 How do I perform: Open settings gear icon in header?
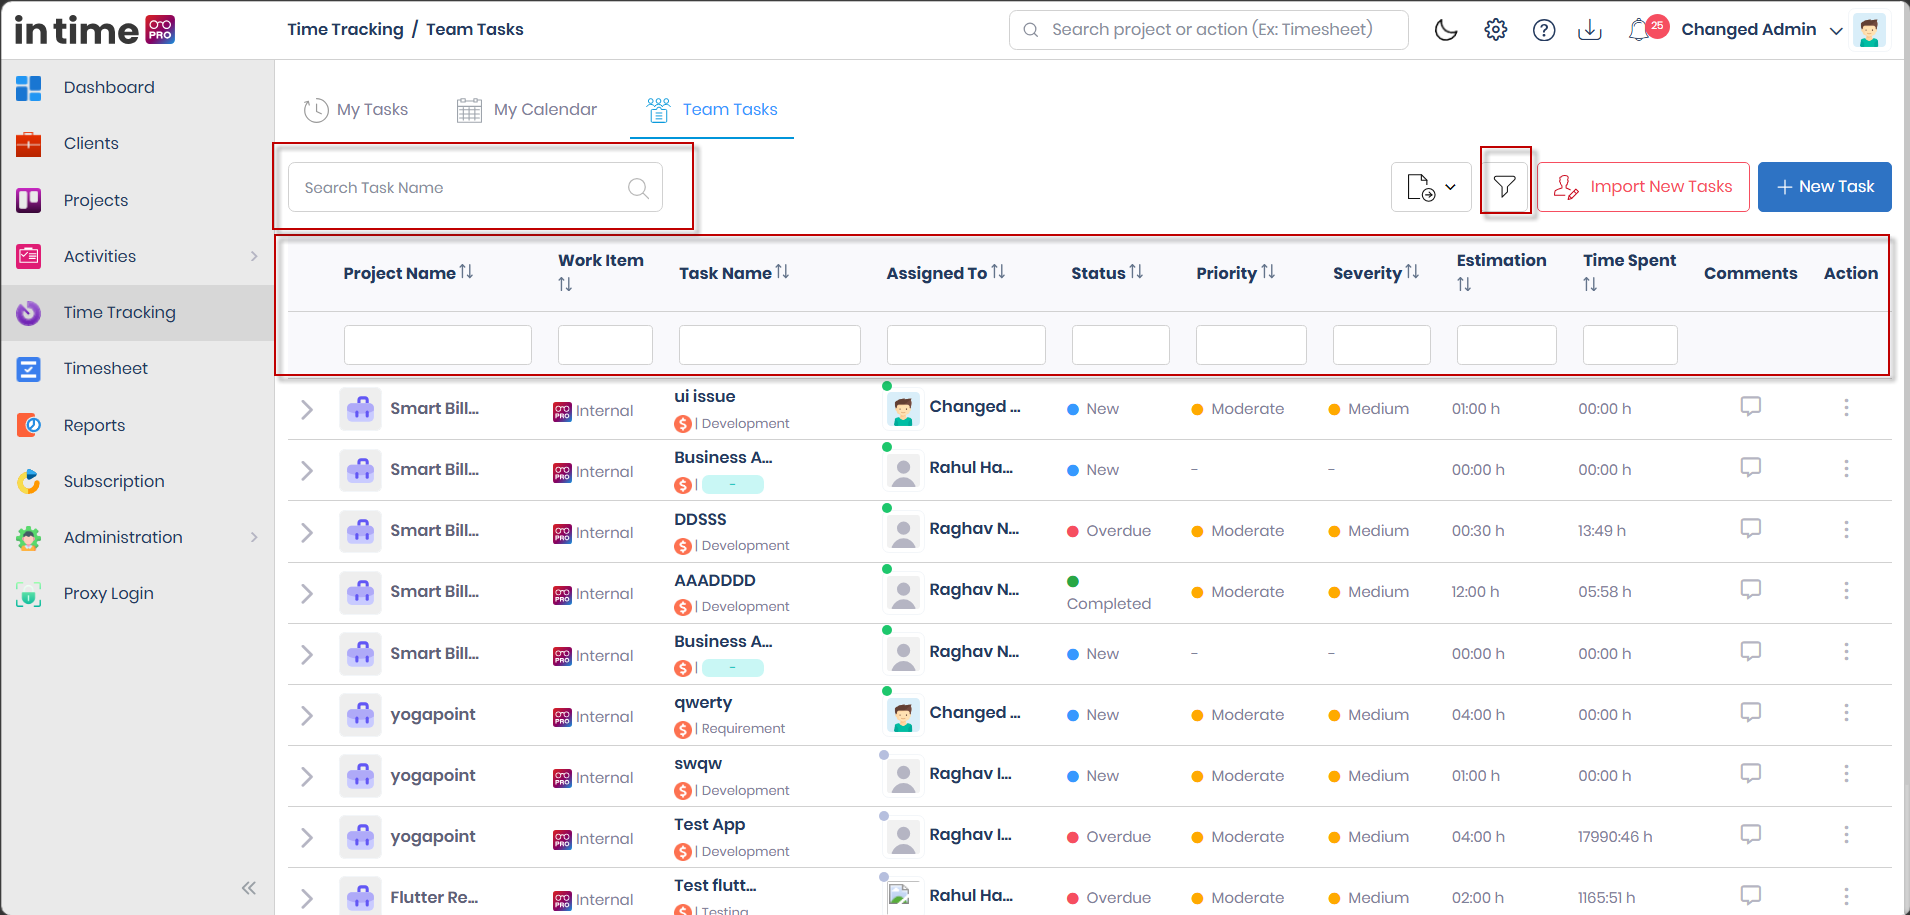pos(1496,30)
